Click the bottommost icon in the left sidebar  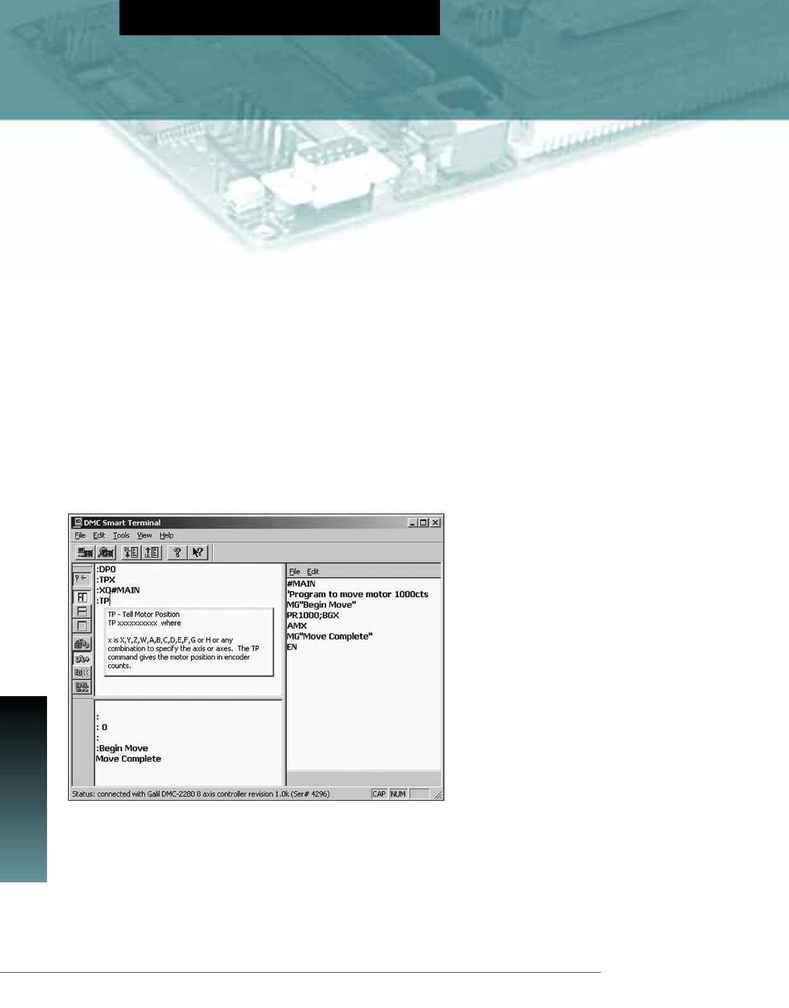(82, 687)
